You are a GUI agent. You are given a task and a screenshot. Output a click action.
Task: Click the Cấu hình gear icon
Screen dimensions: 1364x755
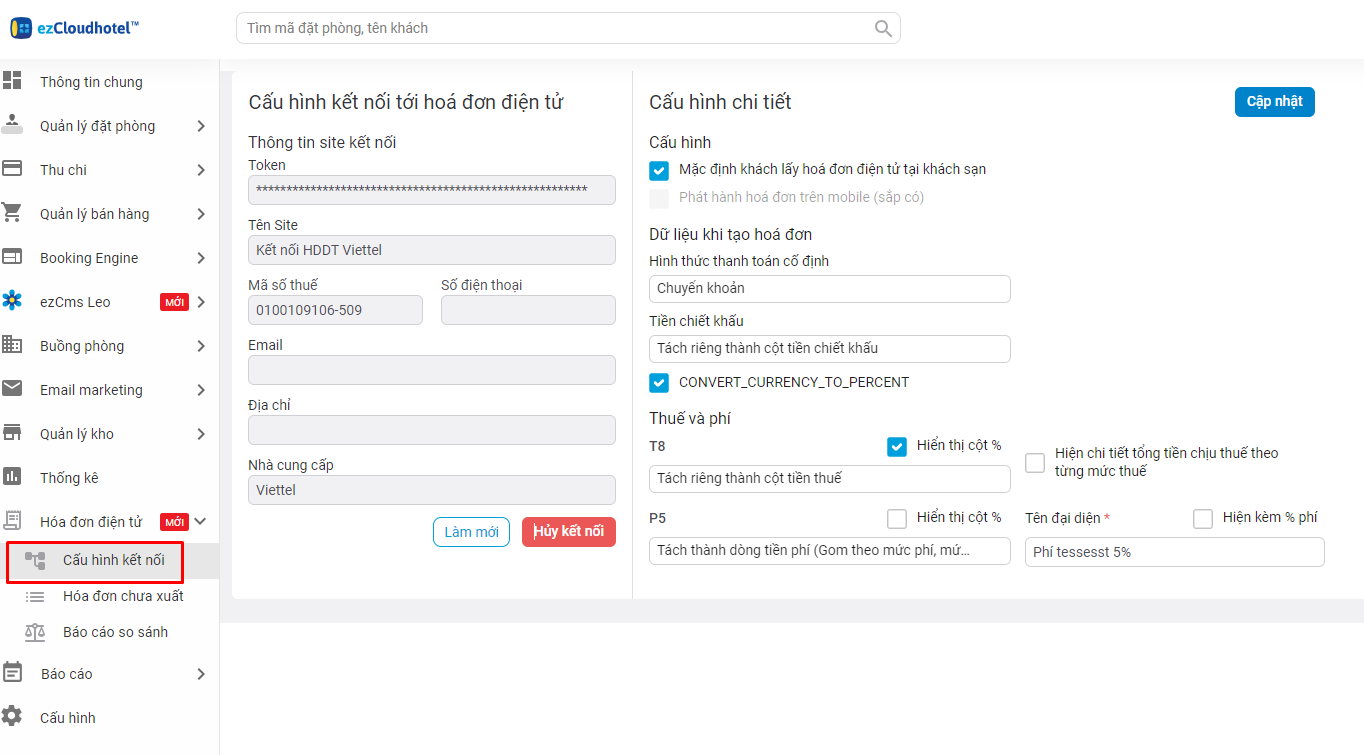13,717
